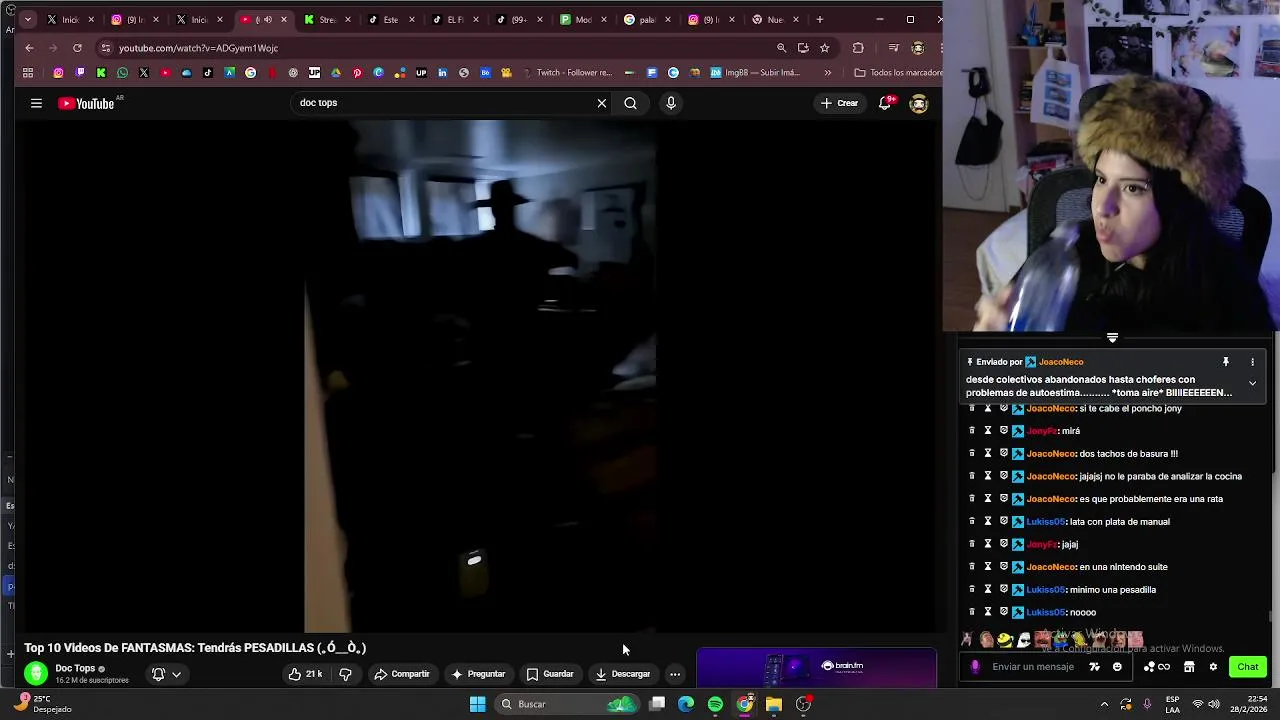Dislike the video with thumbs-down

(x=345, y=674)
